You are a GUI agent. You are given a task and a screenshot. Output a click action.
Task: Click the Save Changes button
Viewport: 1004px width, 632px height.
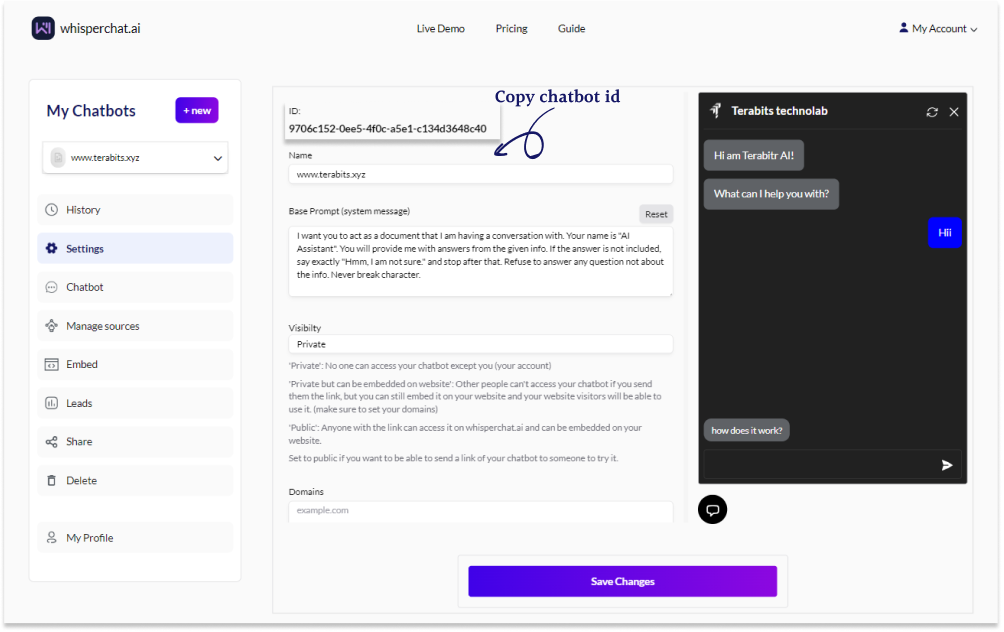pyautogui.click(x=622, y=581)
